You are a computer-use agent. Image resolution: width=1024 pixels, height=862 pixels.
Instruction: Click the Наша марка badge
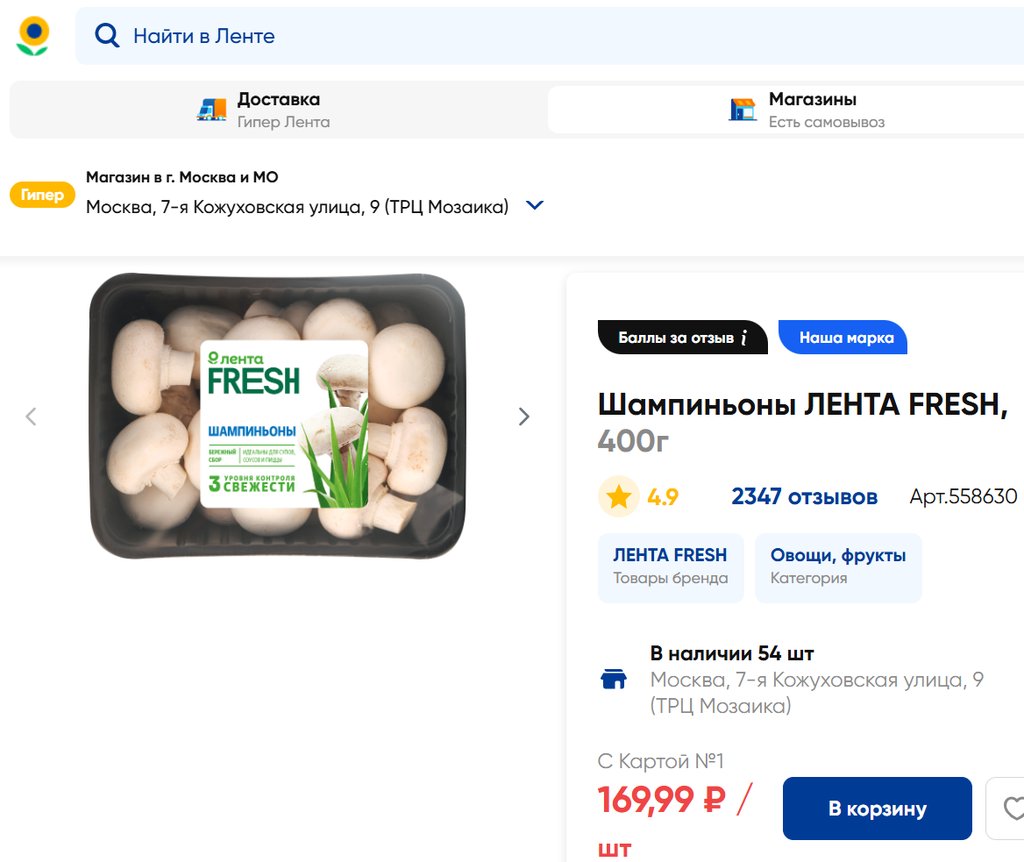pyautogui.click(x=846, y=338)
